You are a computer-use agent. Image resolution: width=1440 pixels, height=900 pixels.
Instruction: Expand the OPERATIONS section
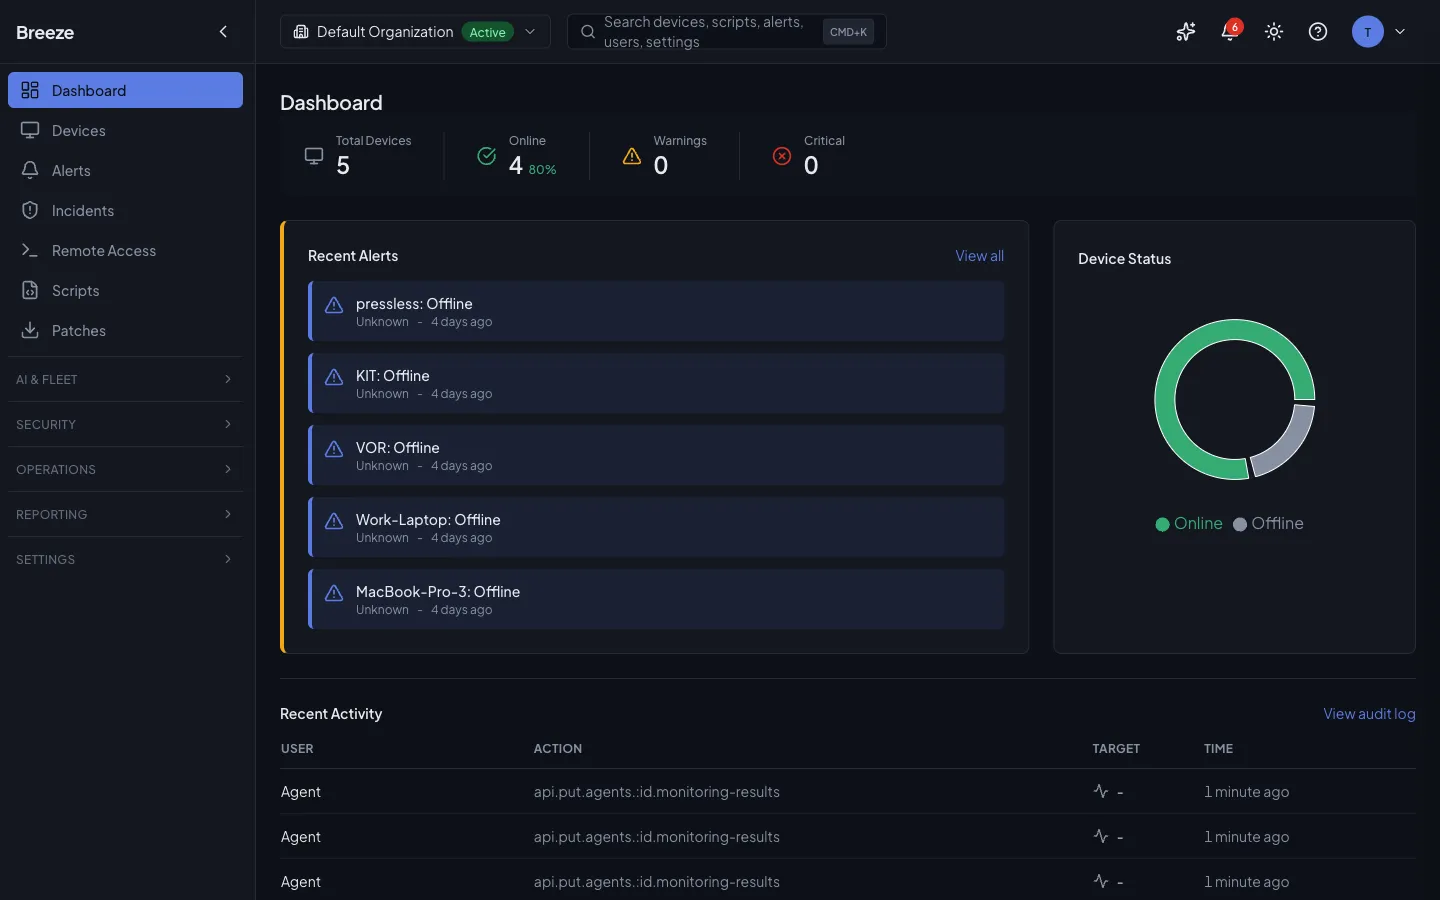coord(124,469)
